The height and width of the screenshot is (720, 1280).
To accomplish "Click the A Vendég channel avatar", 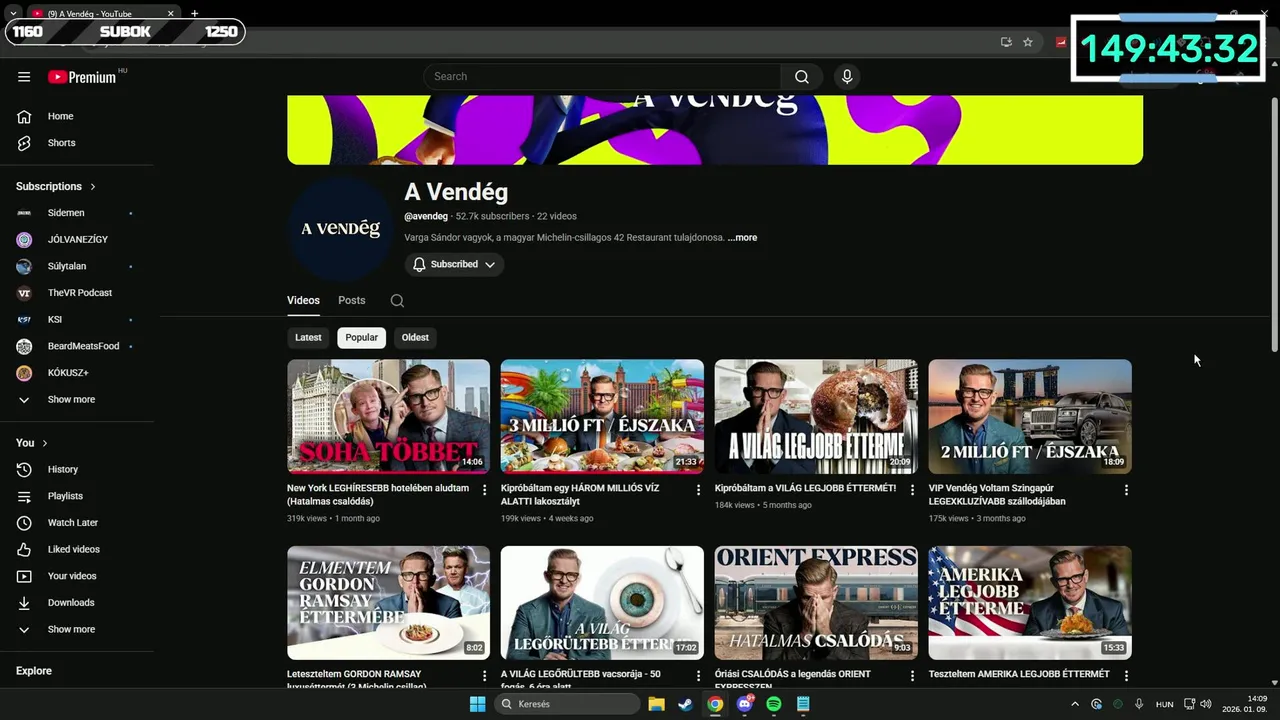I will pyautogui.click(x=341, y=229).
